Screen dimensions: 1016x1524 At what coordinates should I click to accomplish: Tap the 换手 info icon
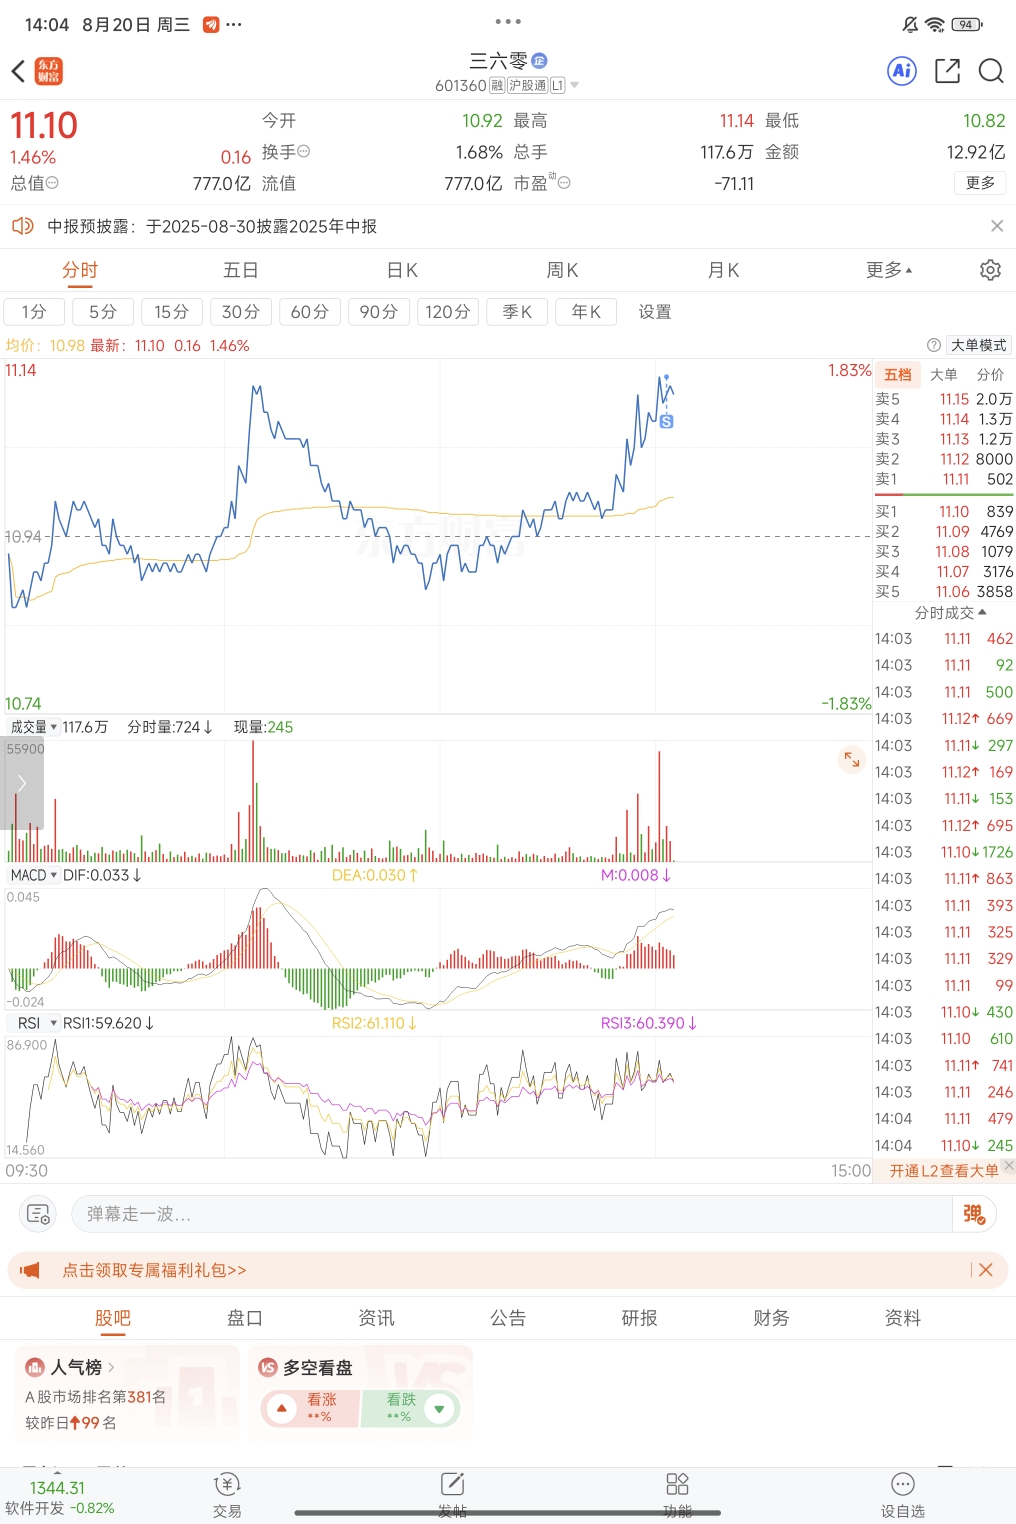304,152
